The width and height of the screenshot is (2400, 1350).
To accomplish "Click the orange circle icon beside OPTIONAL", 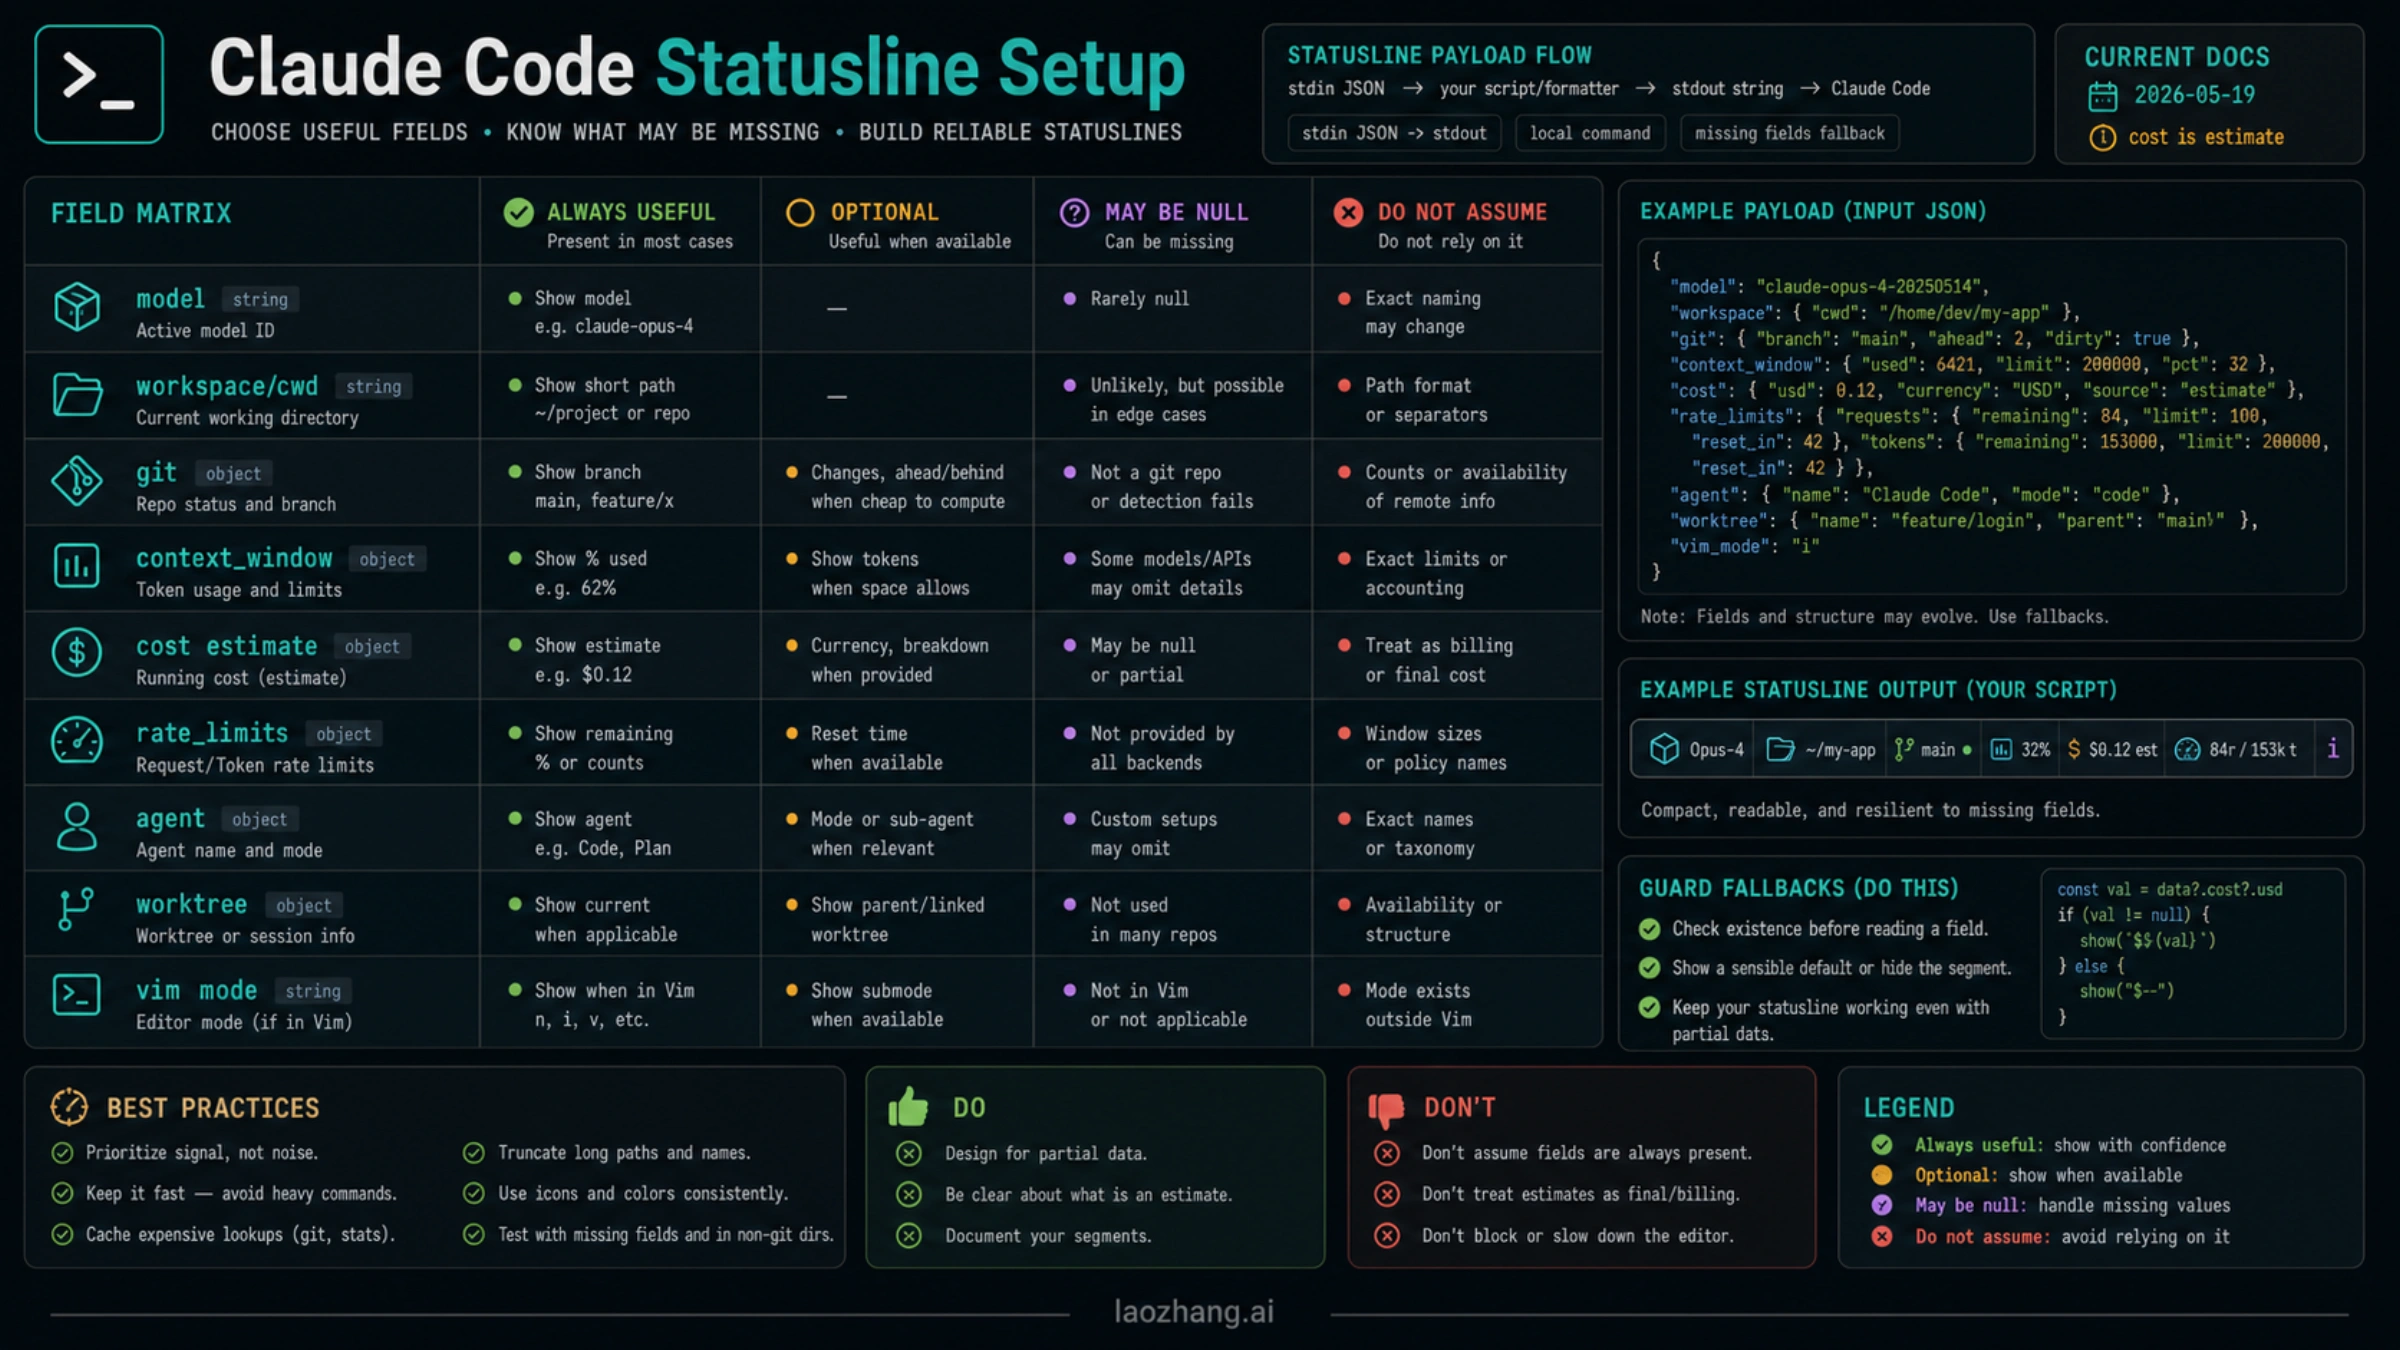I will (800, 212).
